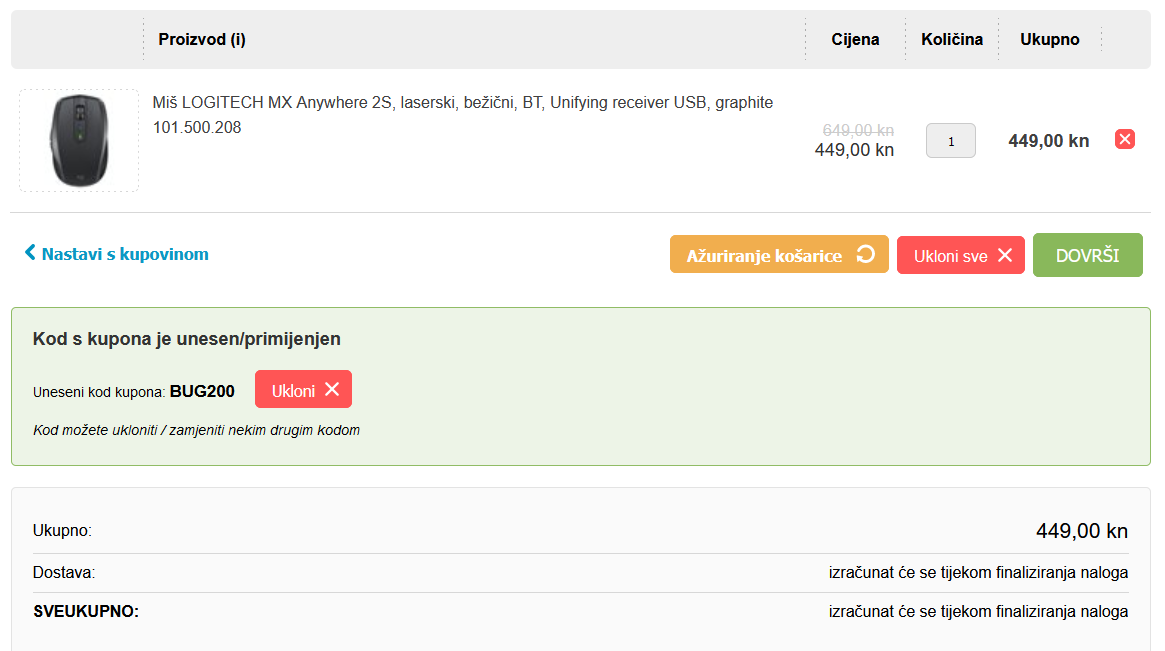Screen dimensions: 1165x651
Task: Click the Ažuriranje košarice button
Action: tap(779, 255)
